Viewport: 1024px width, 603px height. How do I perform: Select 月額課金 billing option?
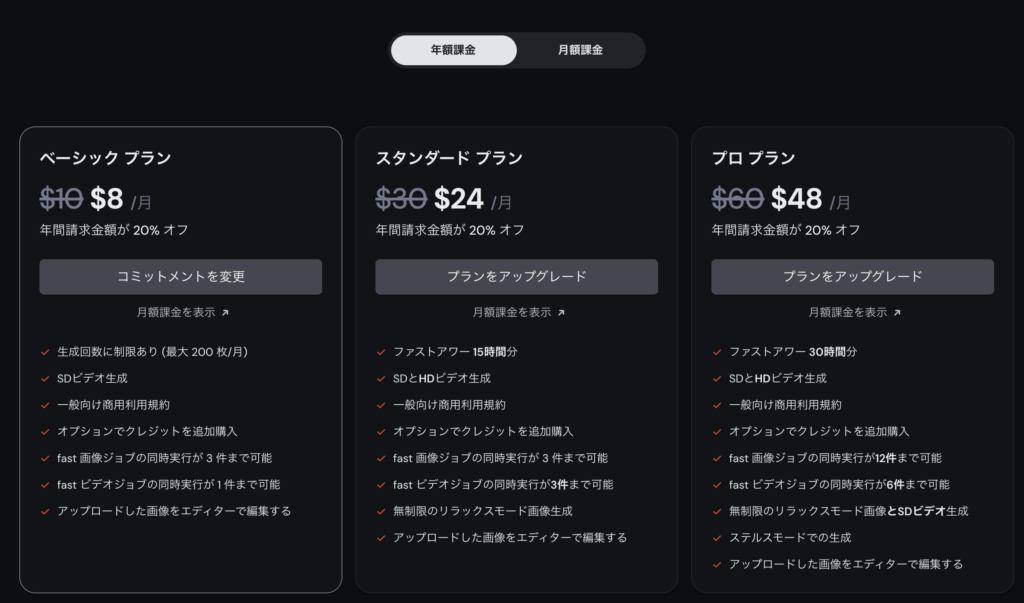[x=580, y=50]
